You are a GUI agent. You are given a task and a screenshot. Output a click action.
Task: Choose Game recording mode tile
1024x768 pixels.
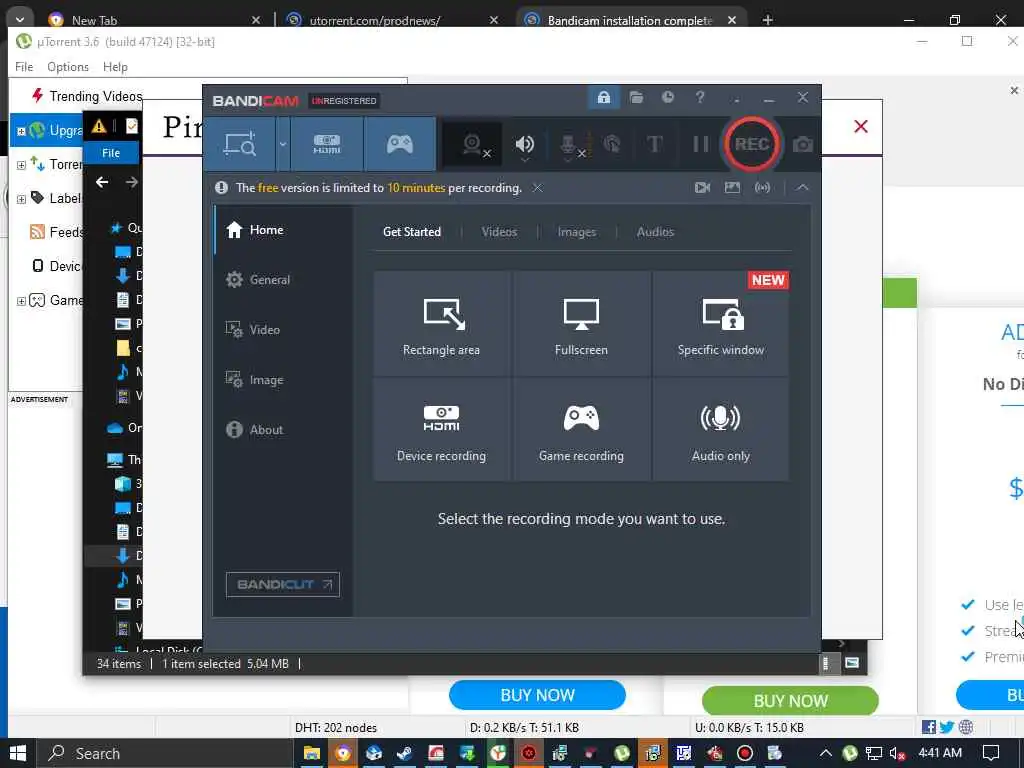581,430
